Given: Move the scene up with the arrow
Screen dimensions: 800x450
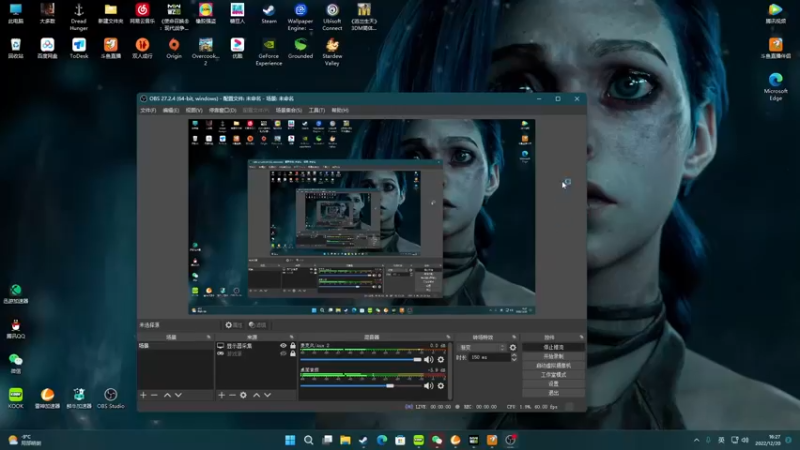Looking at the screenshot, I should click(167, 395).
